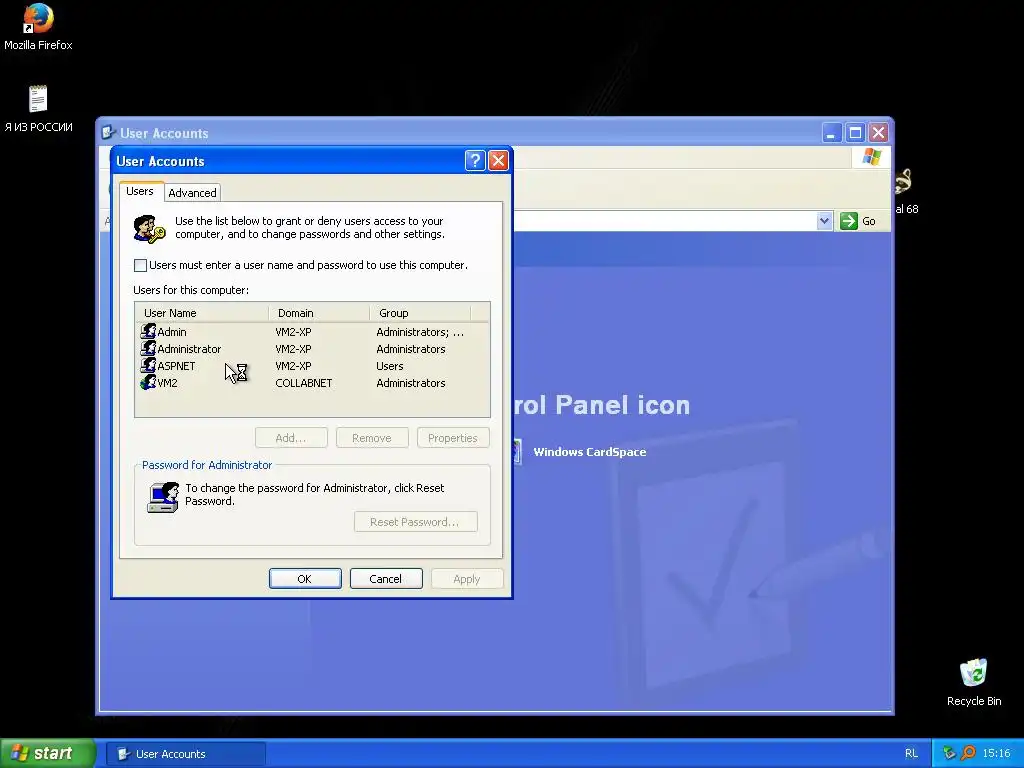Maximize the background User Accounts window

[855, 133]
